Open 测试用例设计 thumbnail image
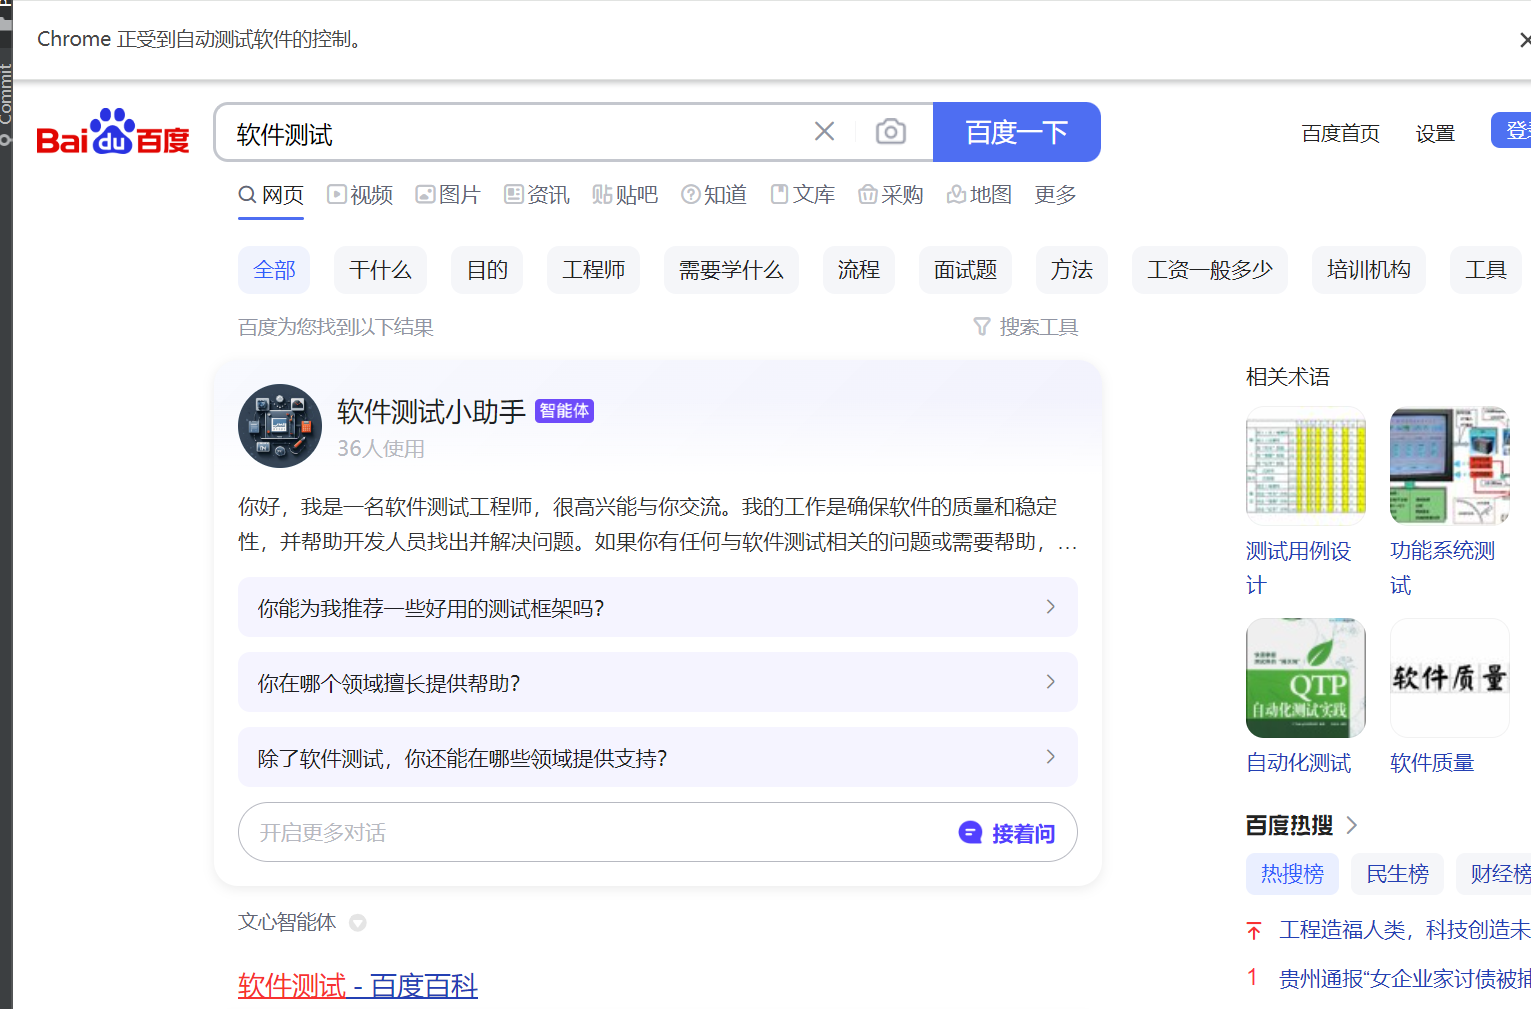 coord(1306,466)
